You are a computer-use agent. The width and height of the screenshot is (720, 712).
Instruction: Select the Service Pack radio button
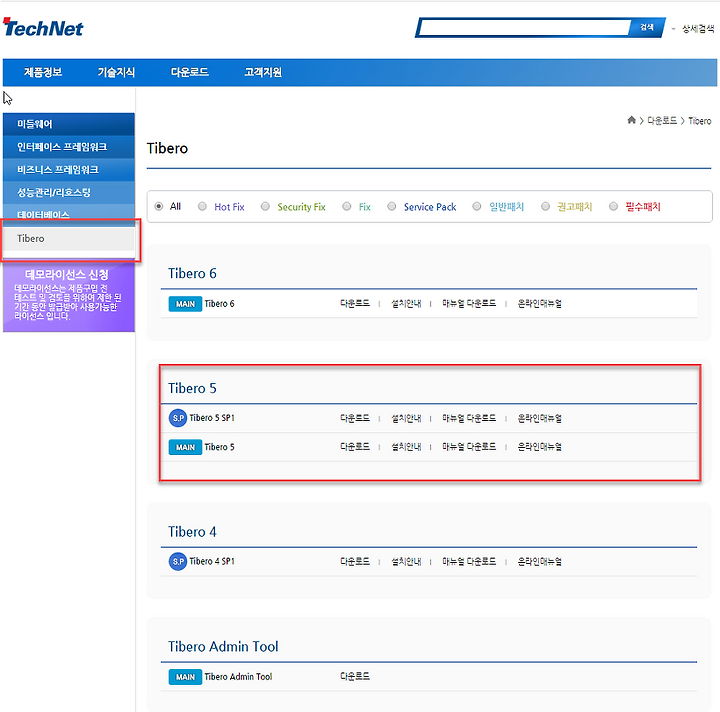click(x=392, y=207)
